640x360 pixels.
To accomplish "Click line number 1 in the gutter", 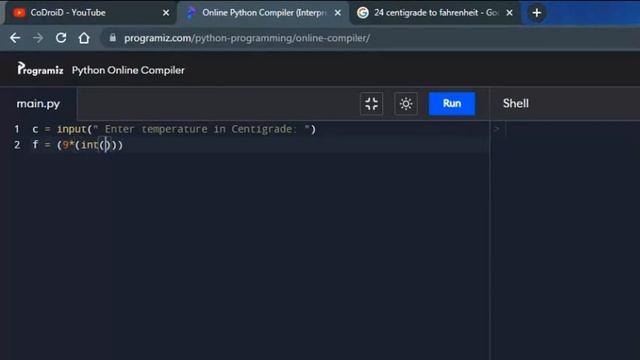I will point(17,129).
